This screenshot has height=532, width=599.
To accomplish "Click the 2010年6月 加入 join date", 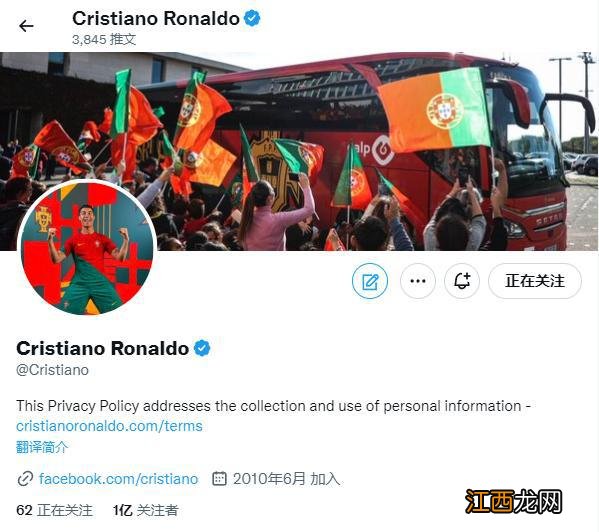I will click(287, 479).
